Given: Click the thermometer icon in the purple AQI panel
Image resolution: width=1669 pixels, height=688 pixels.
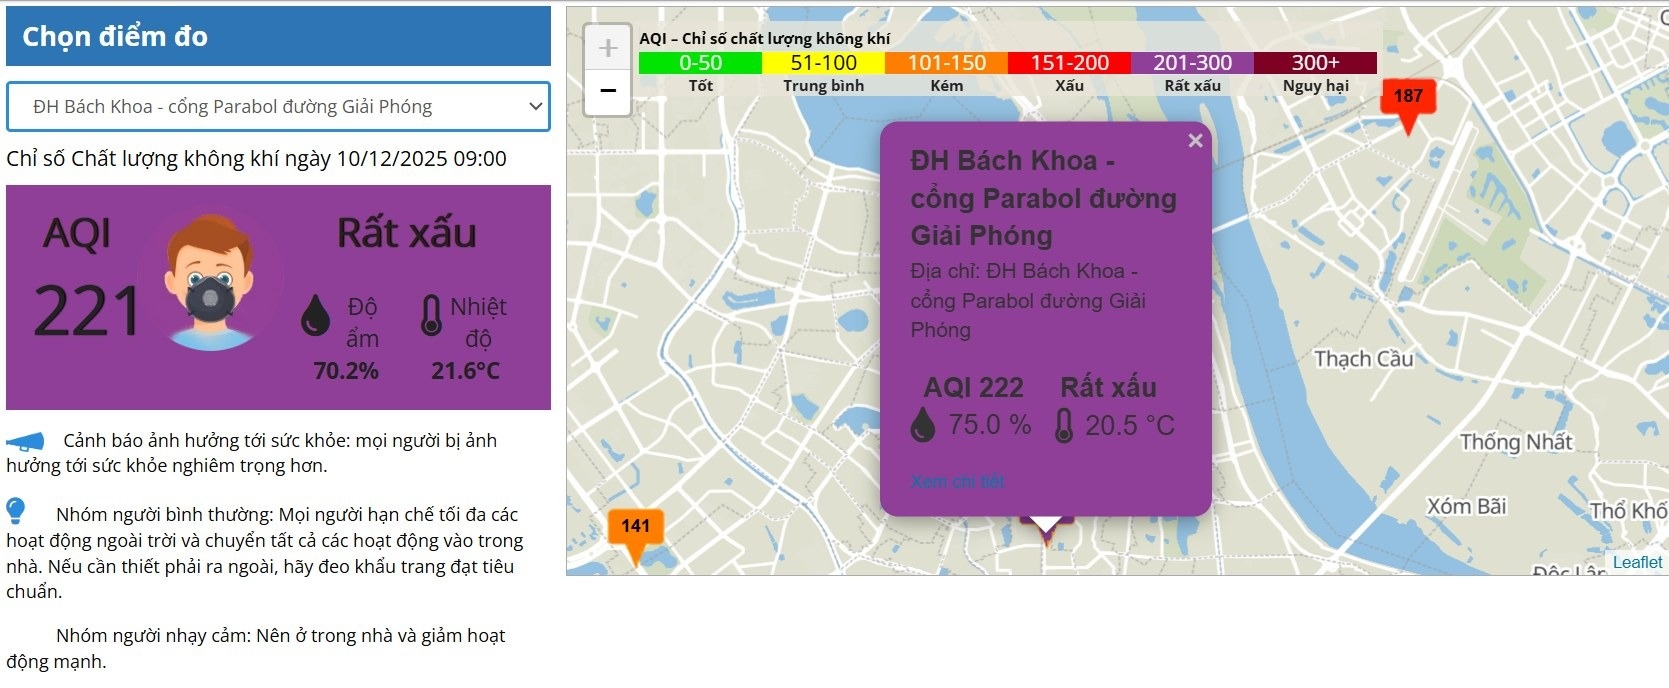Looking at the screenshot, I should pyautogui.click(x=431, y=314).
